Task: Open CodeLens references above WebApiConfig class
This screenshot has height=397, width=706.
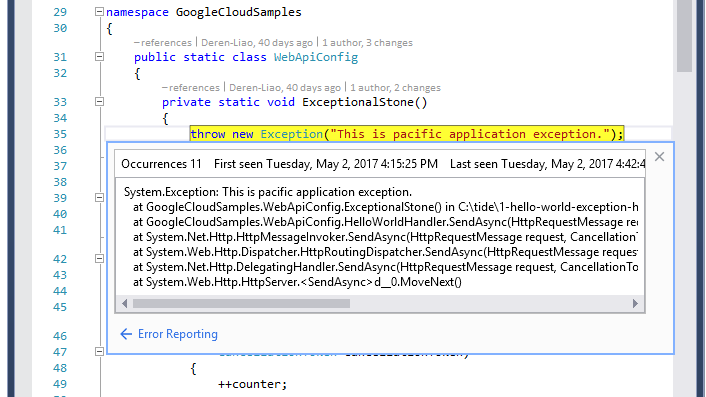Action: (163, 43)
